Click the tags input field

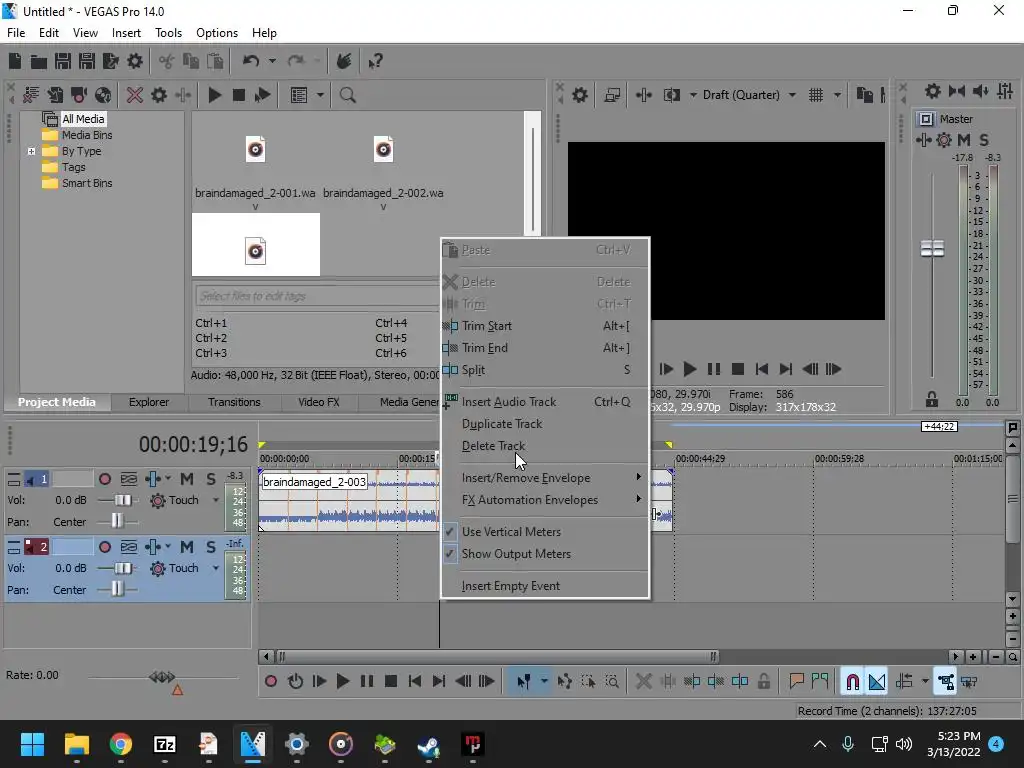click(316, 296)
